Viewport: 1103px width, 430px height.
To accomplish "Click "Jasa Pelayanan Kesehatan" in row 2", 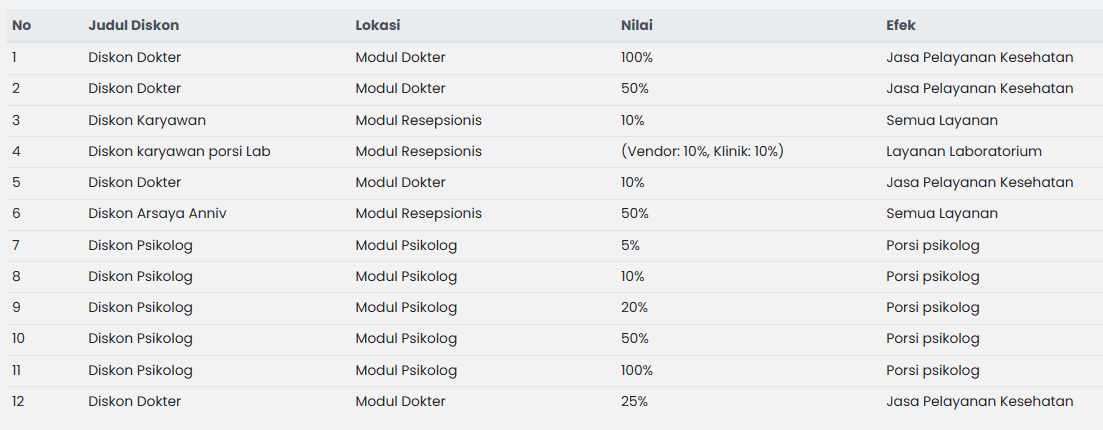I will tap(979, 88).
